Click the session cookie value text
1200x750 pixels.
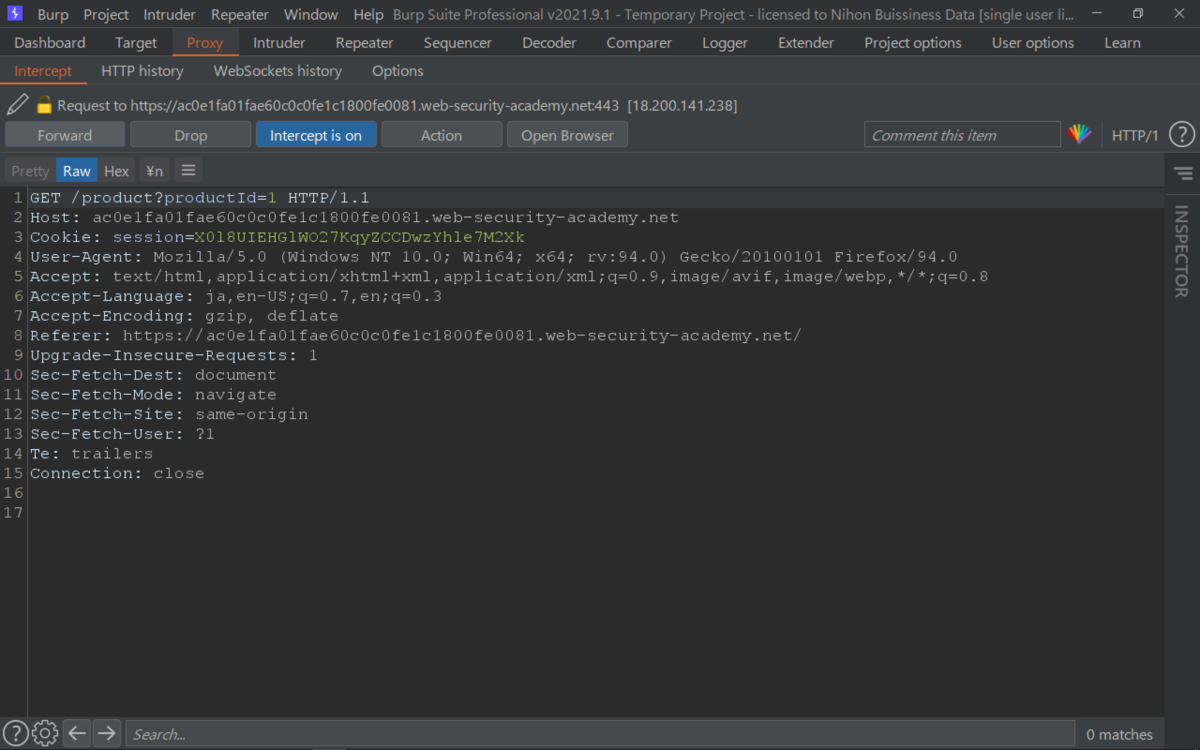click(359, 237)
